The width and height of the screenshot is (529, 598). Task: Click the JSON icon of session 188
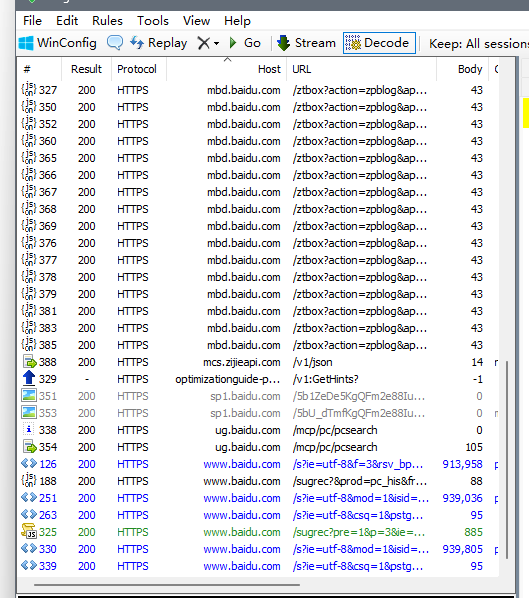(29, 481)
